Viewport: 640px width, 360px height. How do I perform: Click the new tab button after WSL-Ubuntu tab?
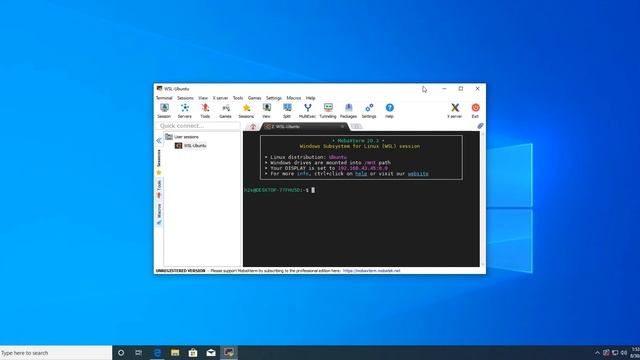(356, 127)
